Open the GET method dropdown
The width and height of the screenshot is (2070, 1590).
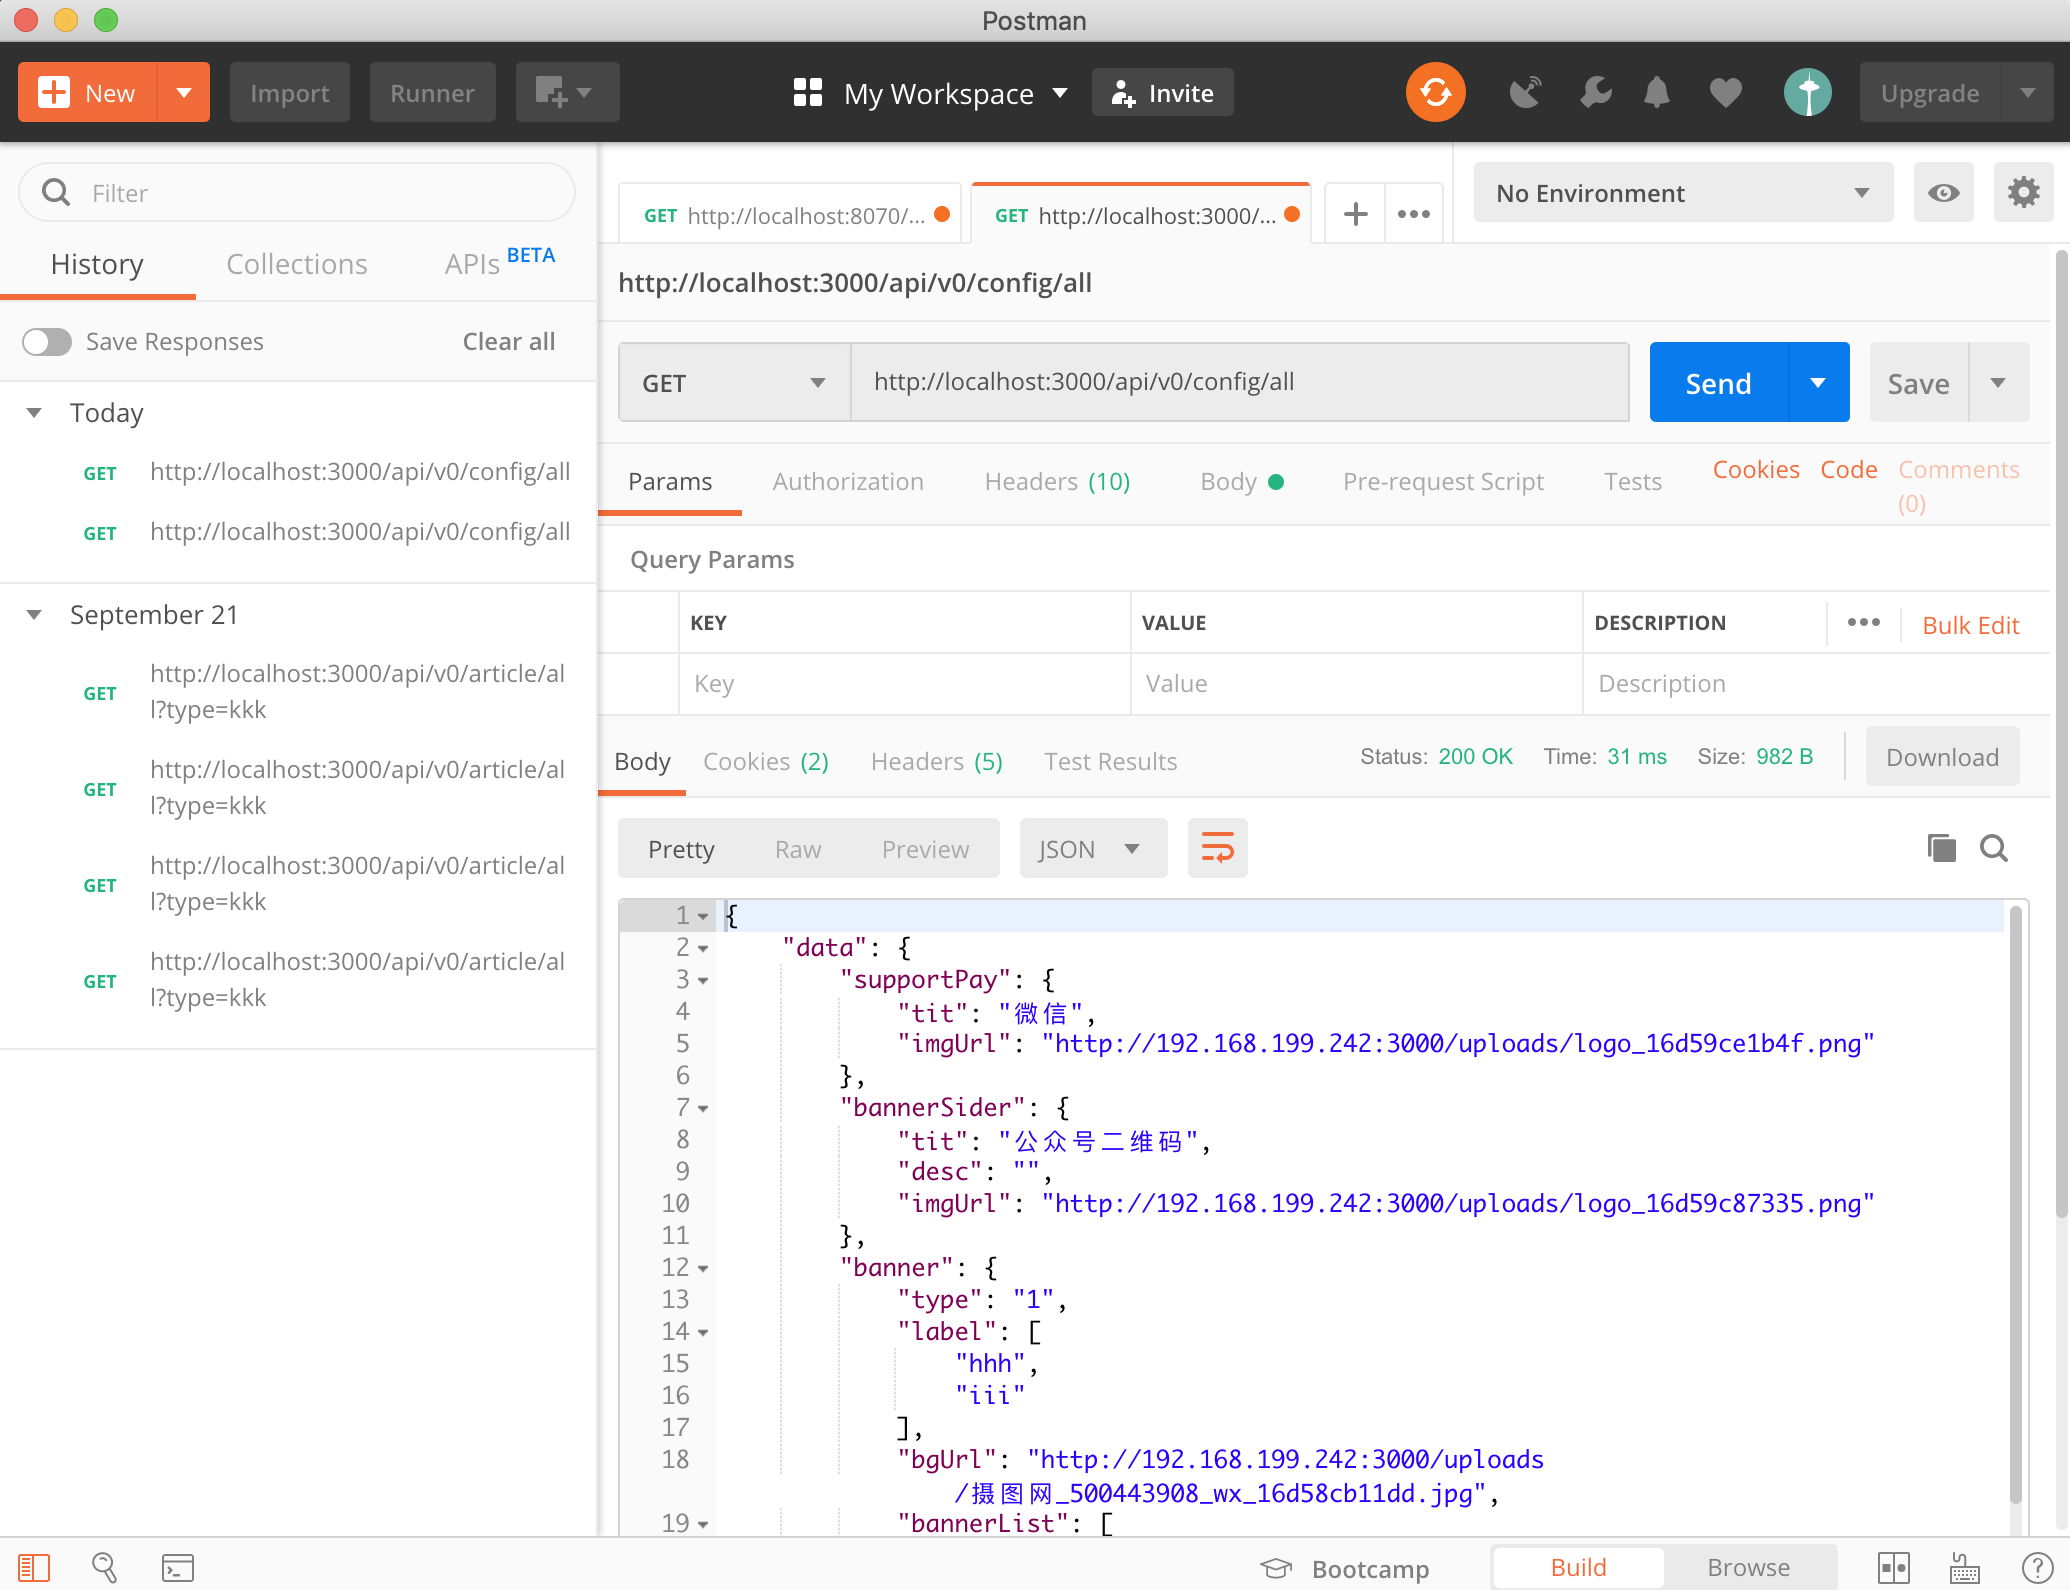pyautogui.click(x=735, y=382)
